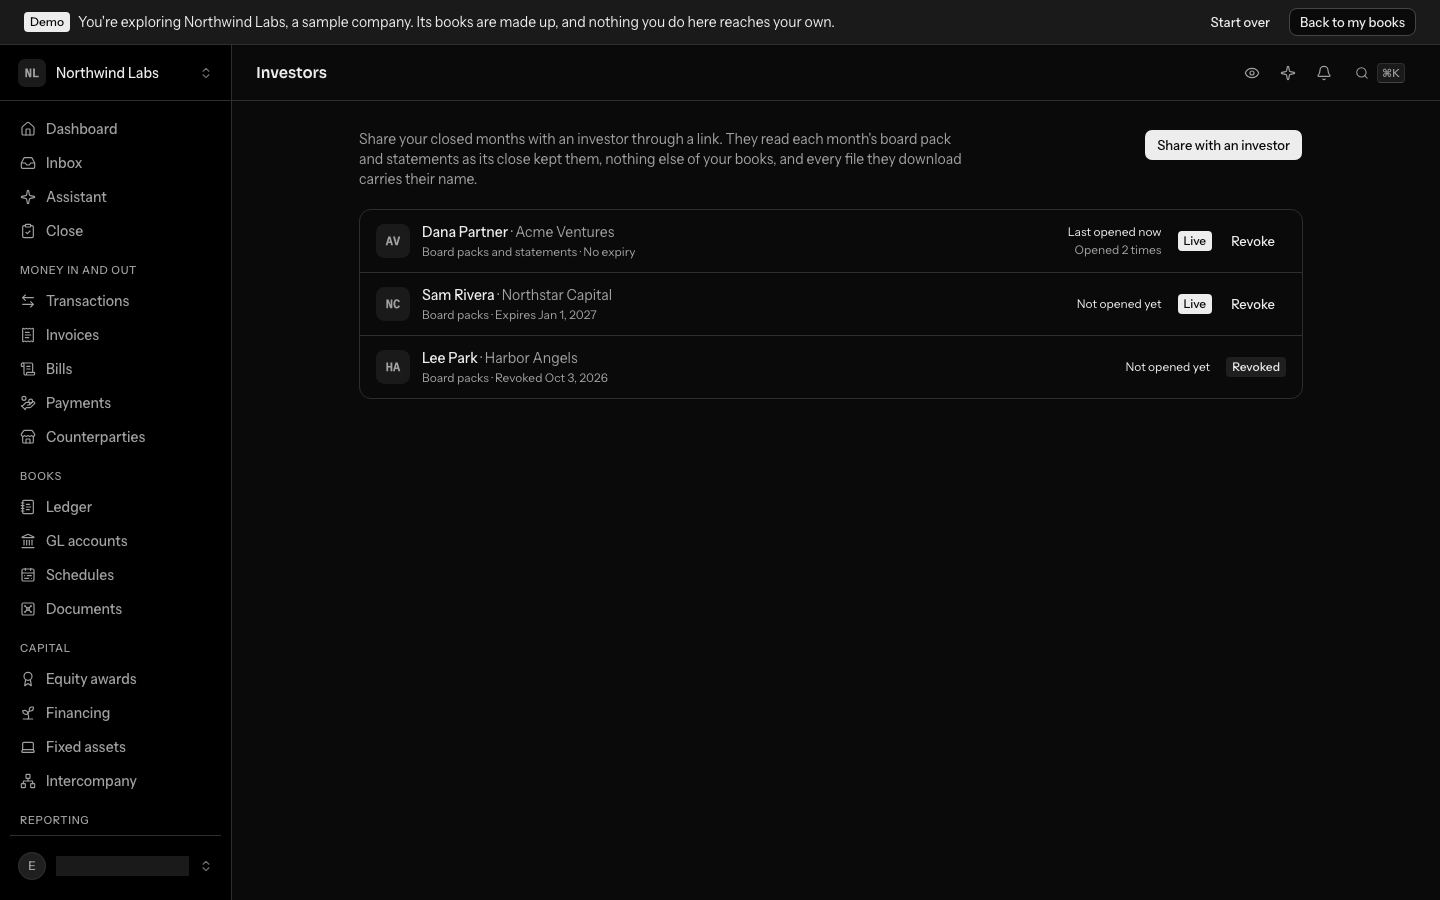Click the CAPITAL section header
This screenshot has width=1440, height=900.
(x=45, y=648)
